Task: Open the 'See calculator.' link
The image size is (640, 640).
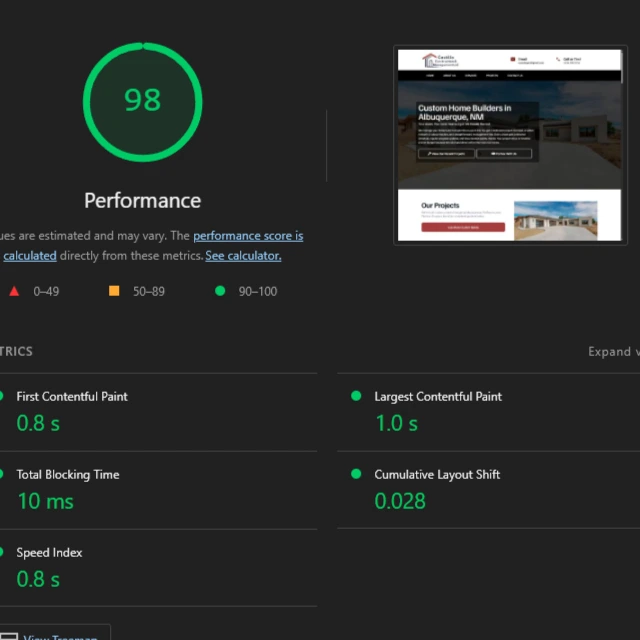Action: (243, 256)
